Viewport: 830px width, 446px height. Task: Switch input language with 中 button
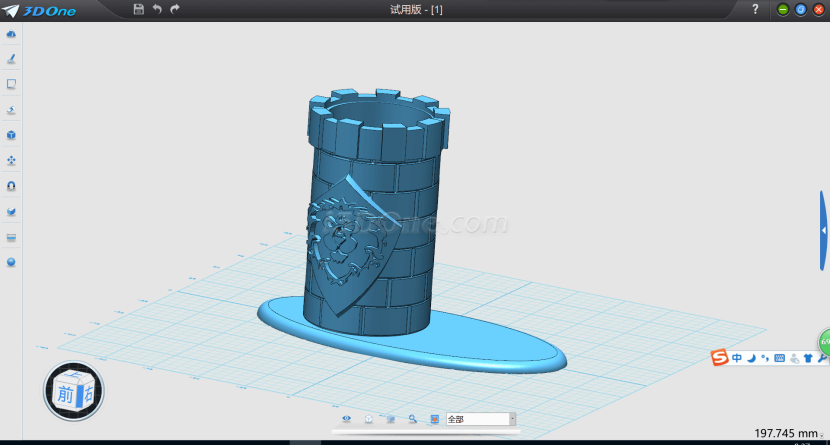(x=736, y=357)
